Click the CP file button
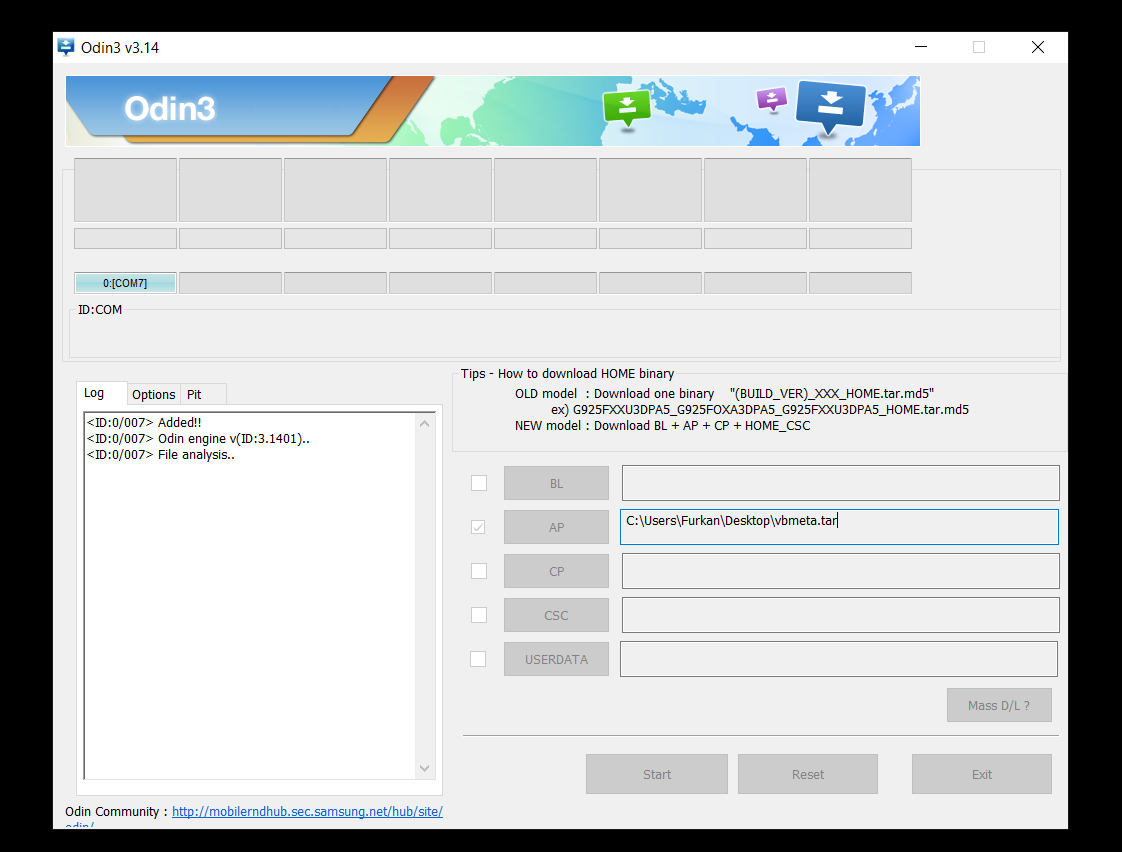Screen dimensions: 1122x852 [556, 572]
